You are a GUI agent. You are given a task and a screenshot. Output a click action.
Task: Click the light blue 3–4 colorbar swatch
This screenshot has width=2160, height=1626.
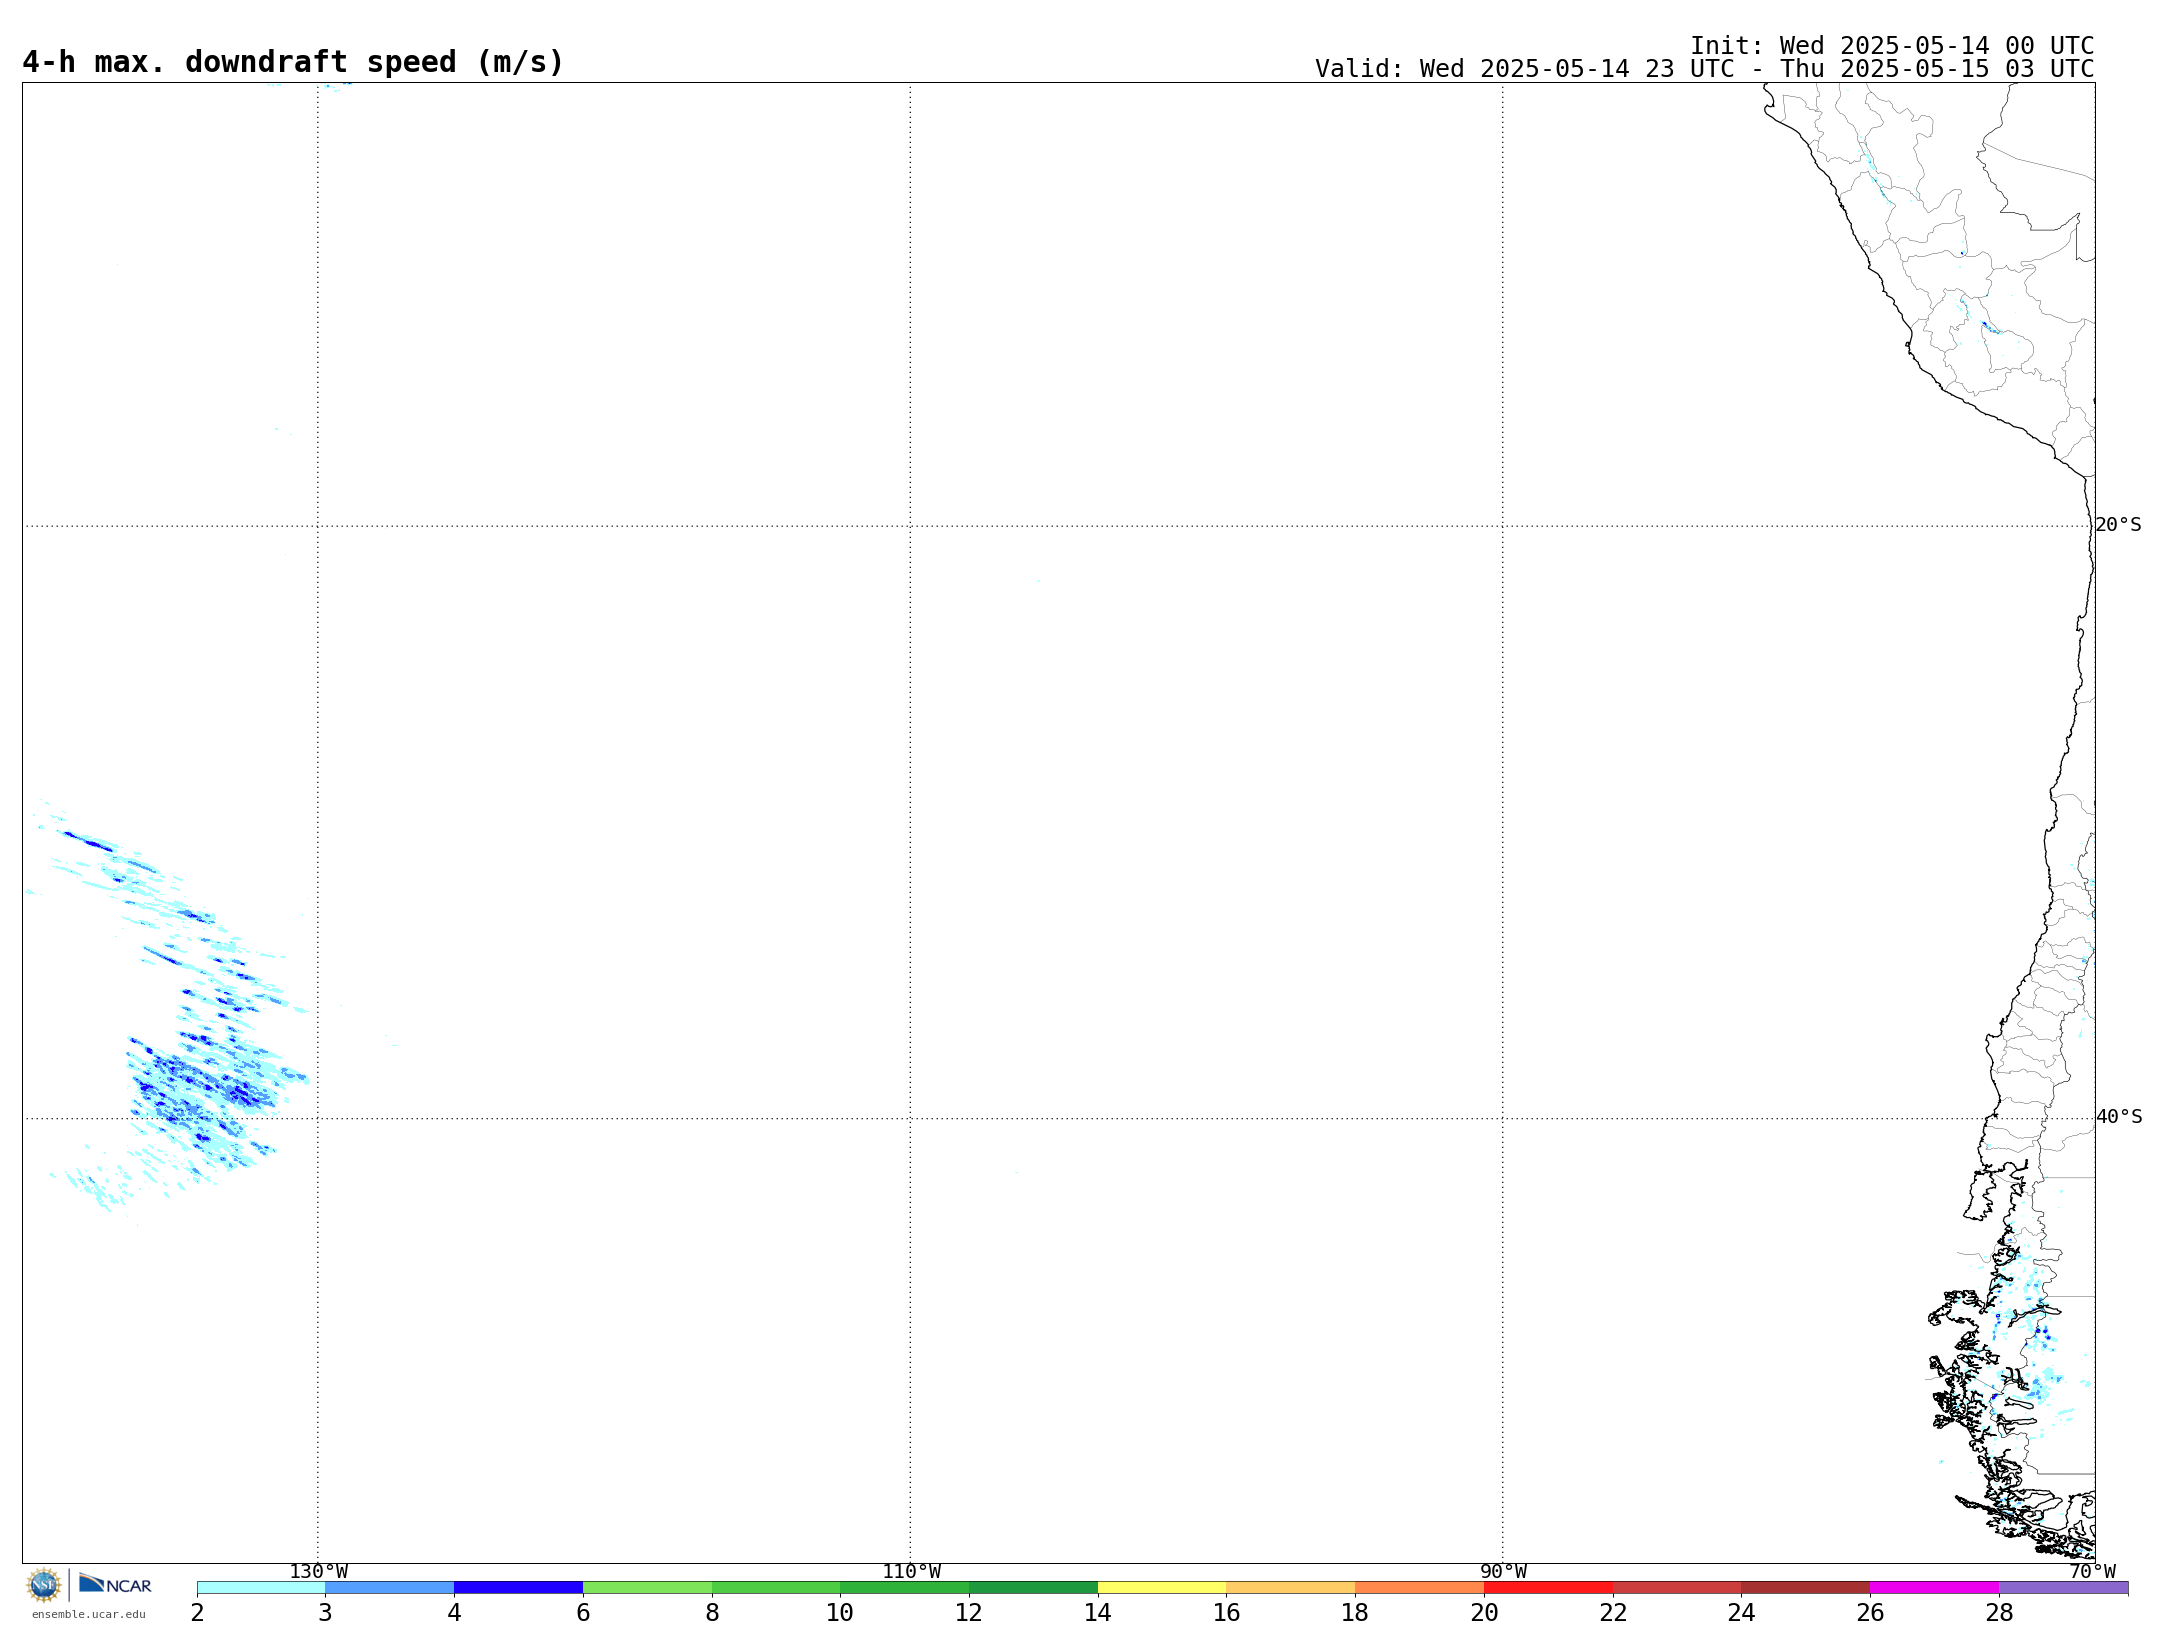(390, 1588)
